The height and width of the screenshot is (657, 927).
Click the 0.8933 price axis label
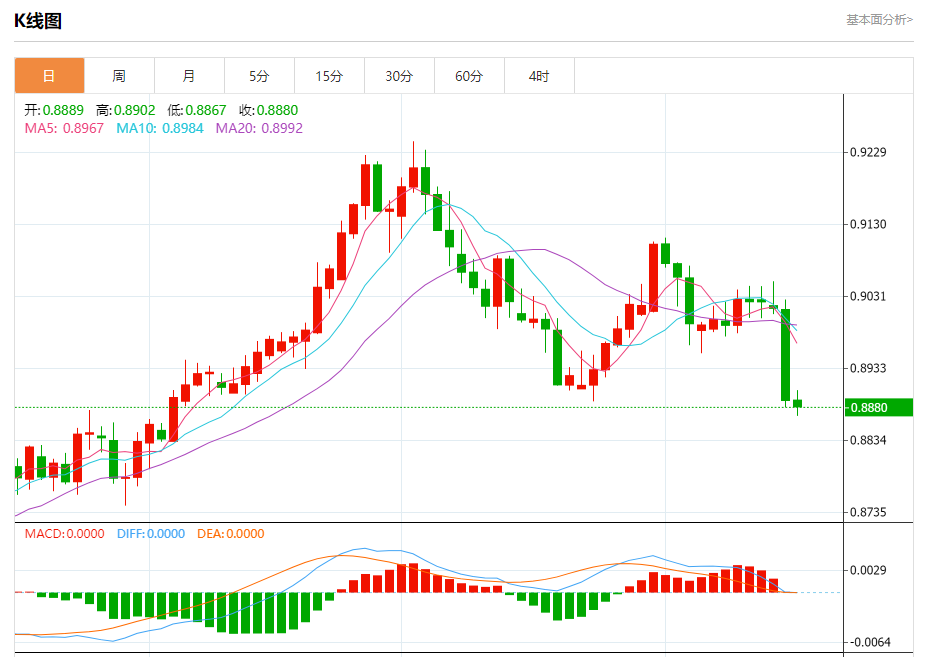pyautogui.click(x=868, y=368)
